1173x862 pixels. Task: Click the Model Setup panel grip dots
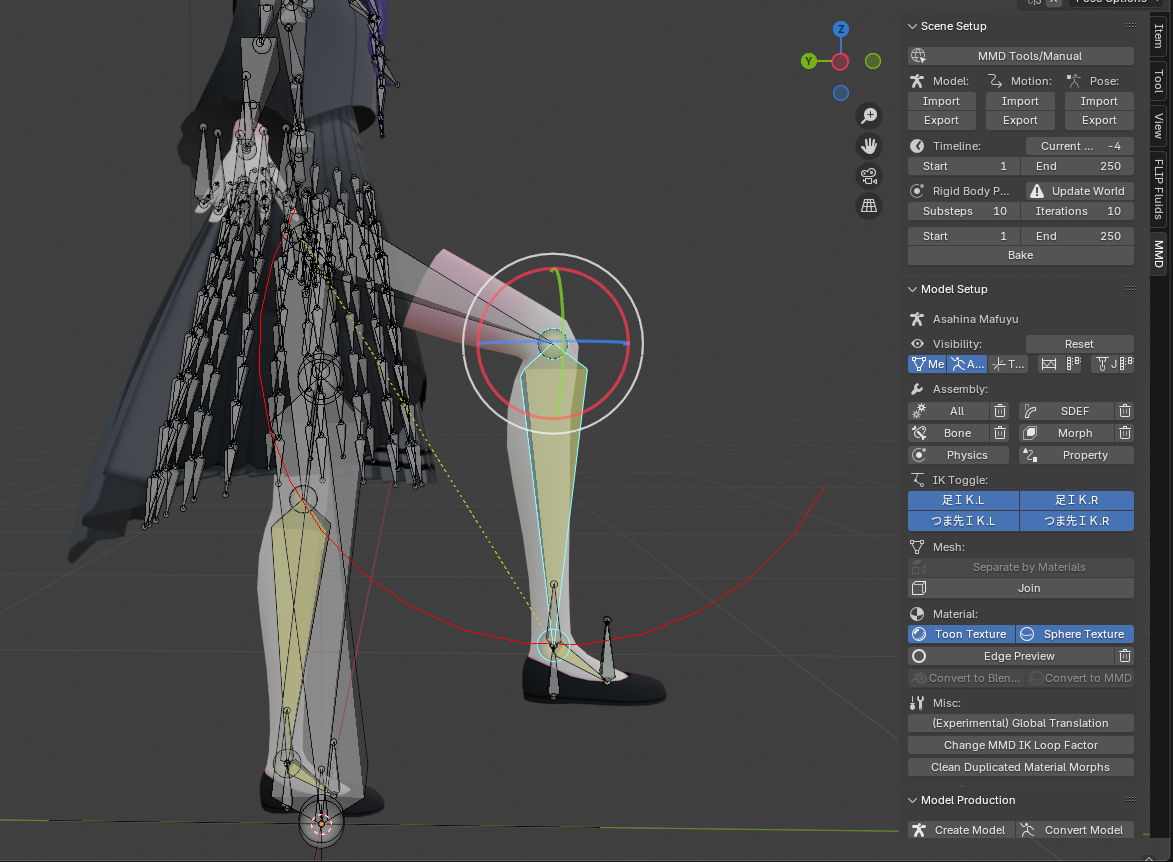(1131, 288)
